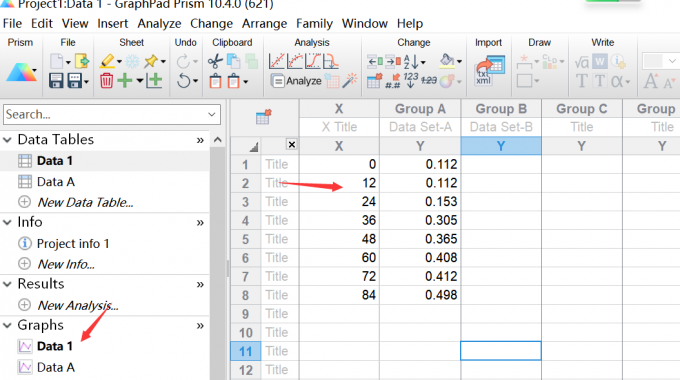The width and height of the screenshot is (680, 380).
Task: Open the Data A graph
Action: (x=56, y=367)
